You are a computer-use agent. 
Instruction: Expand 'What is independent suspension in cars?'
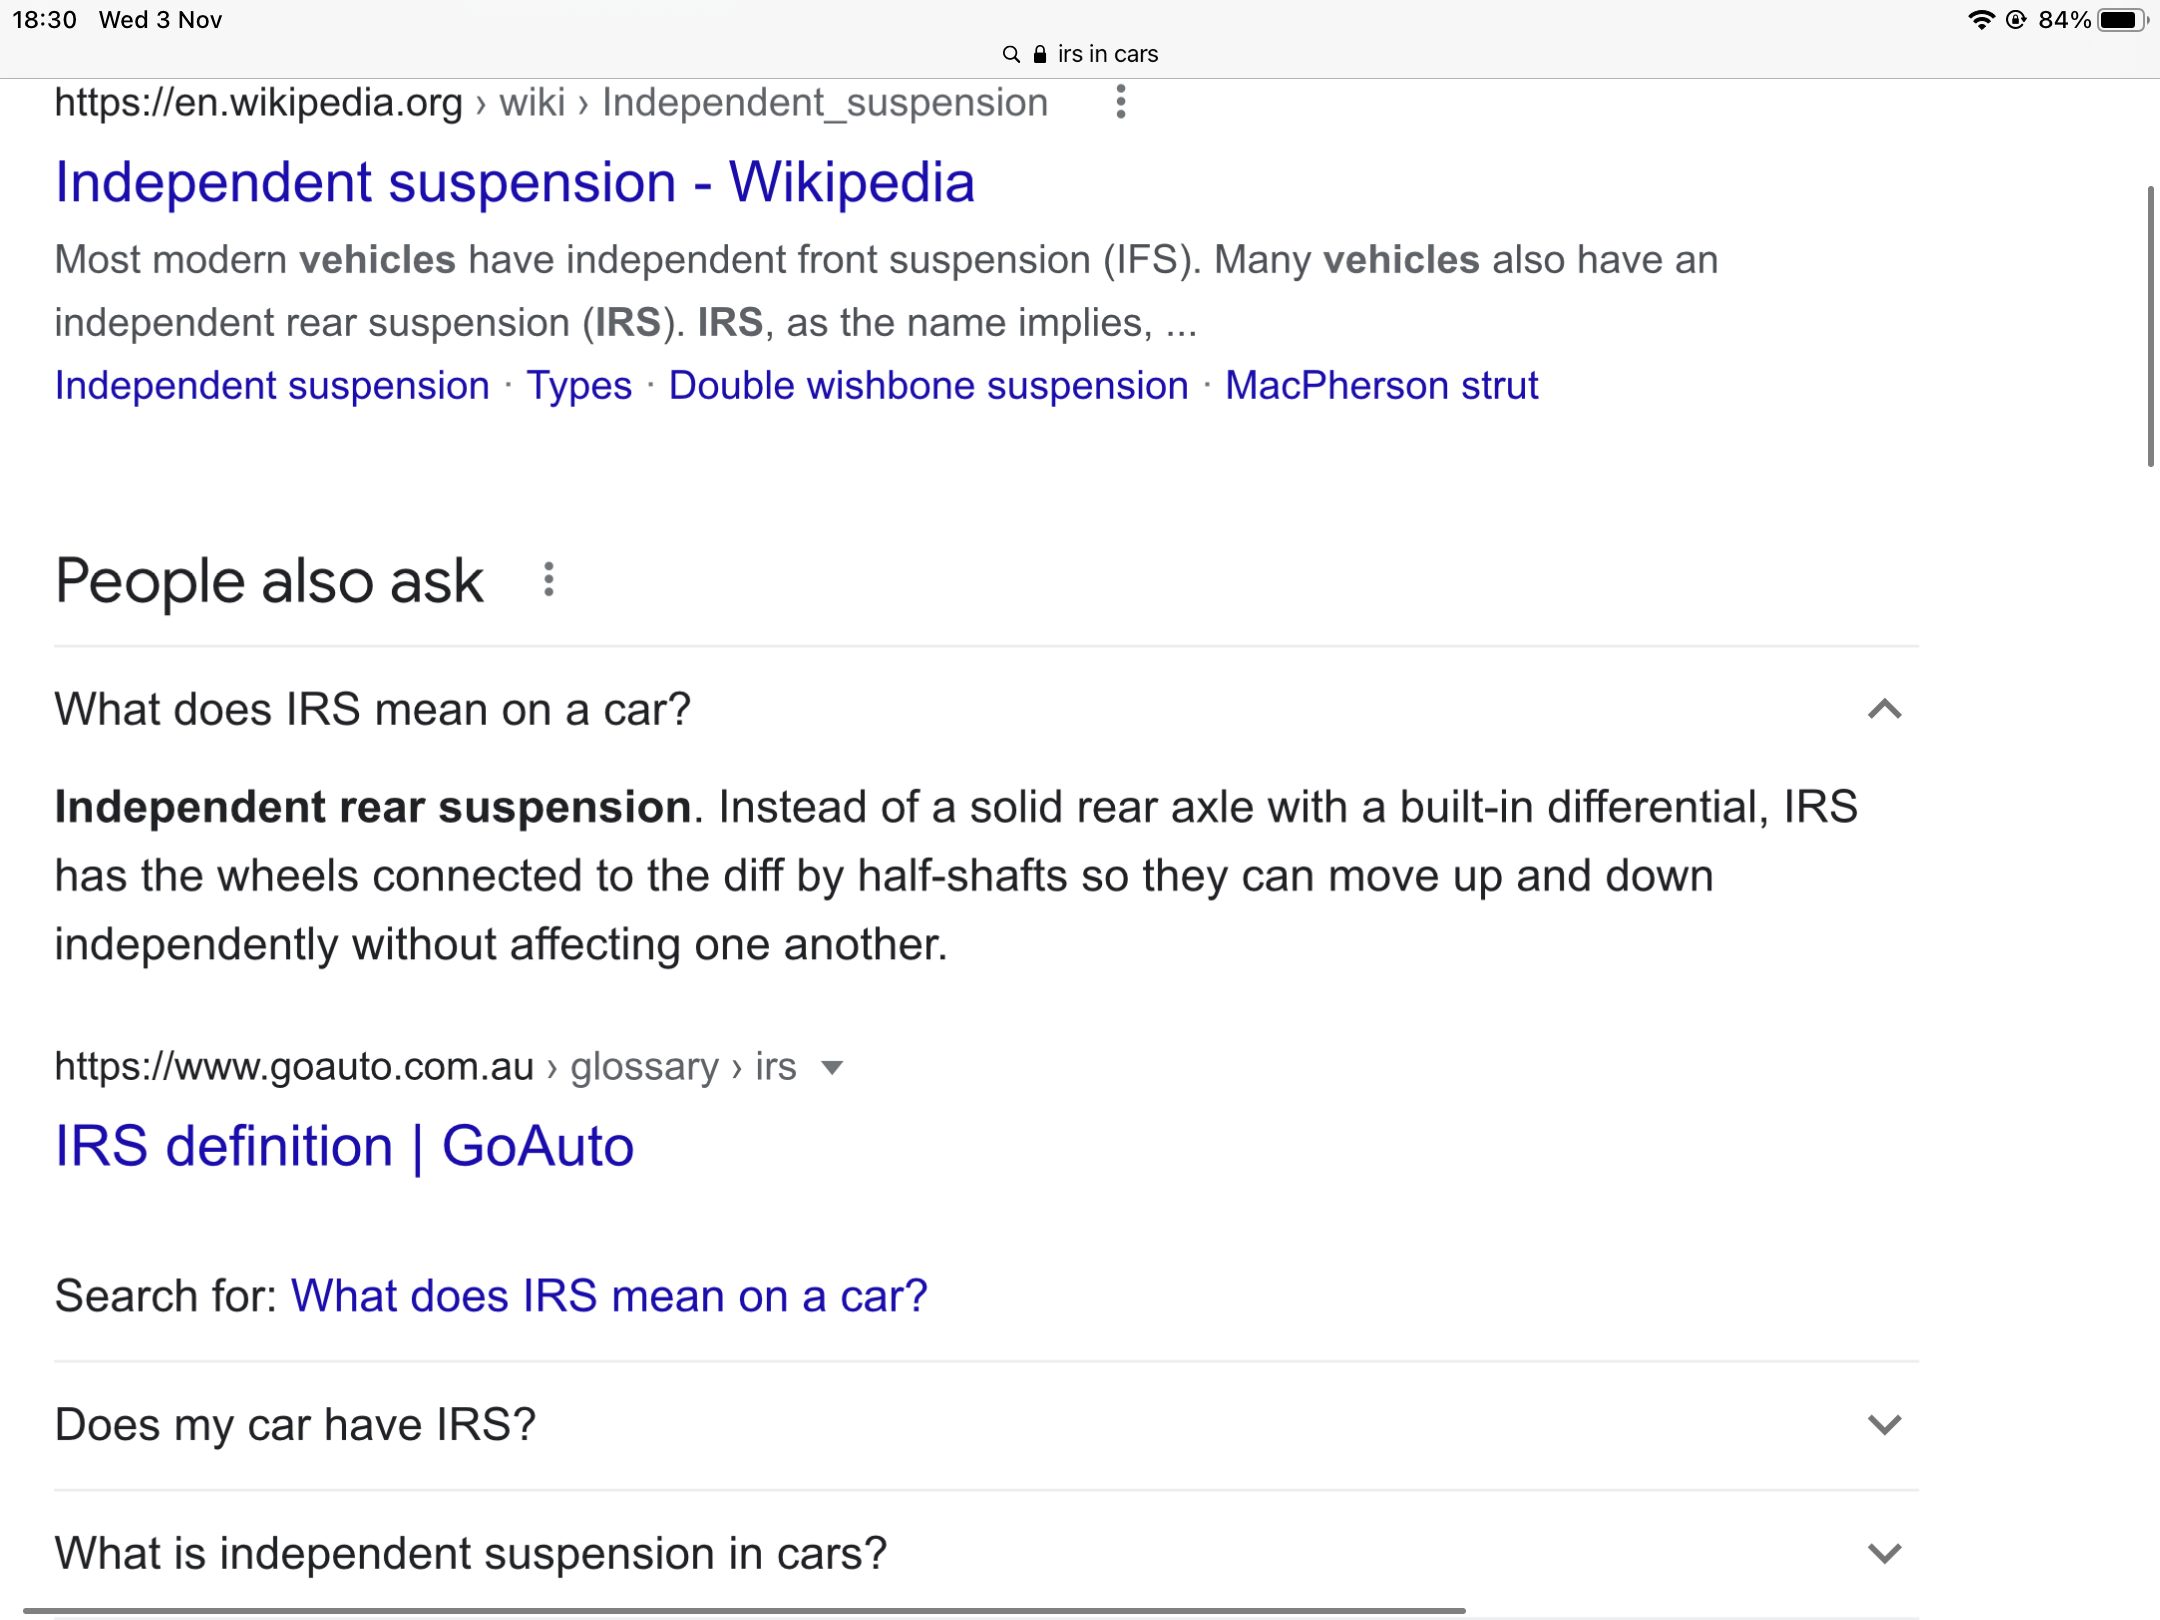1884,1554
